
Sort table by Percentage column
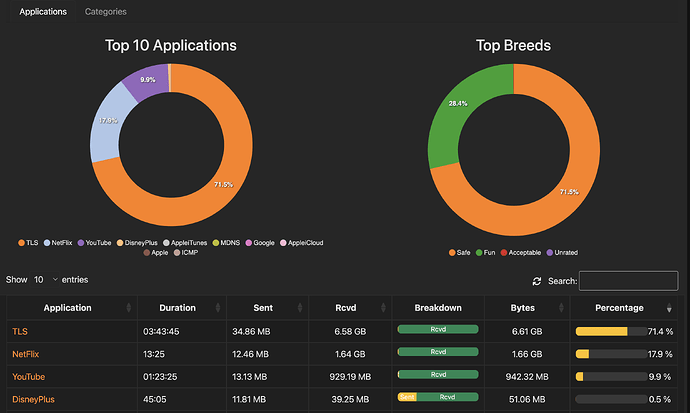[x=624, y=308]
